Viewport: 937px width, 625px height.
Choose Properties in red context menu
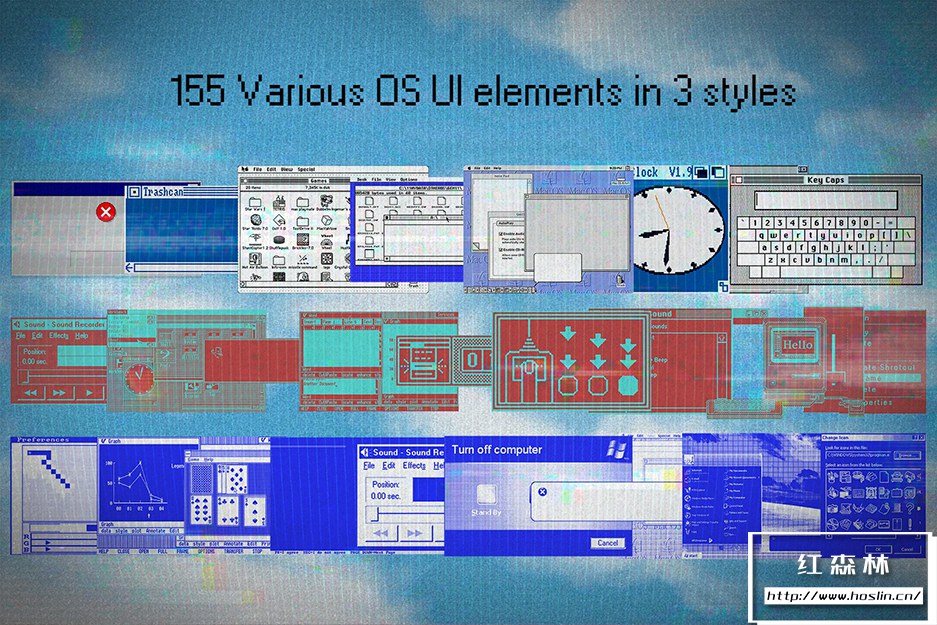[x=878, y=403]
